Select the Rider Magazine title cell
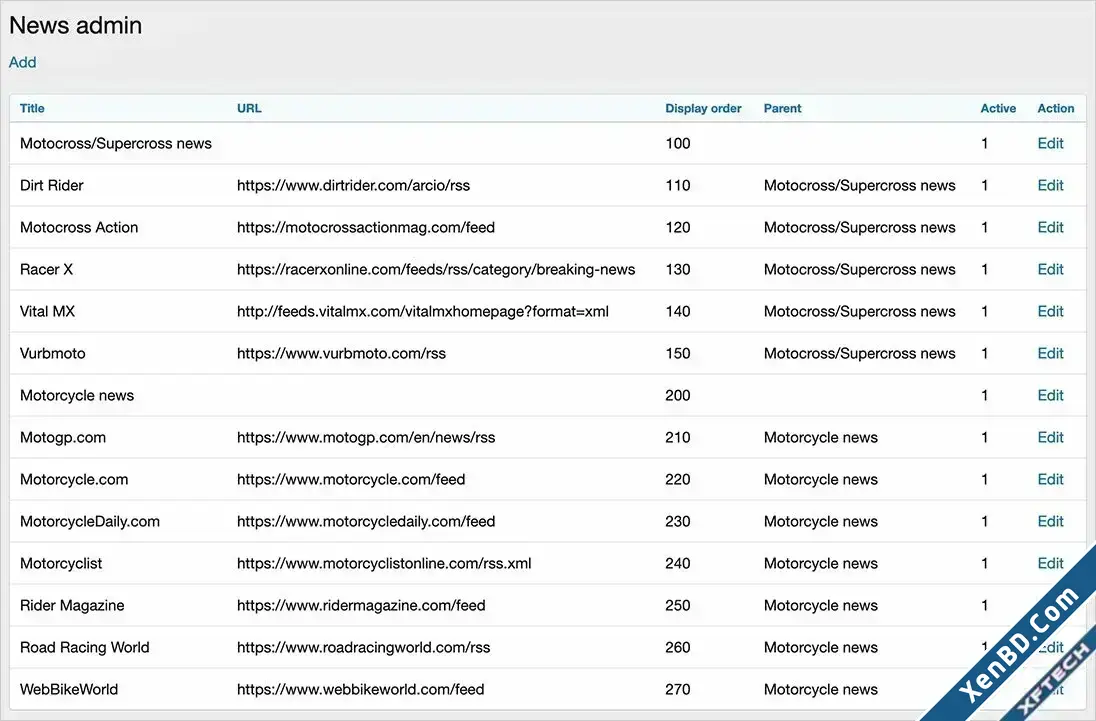The height and width of the screenshot is (721, 1096). pos(72,605)
